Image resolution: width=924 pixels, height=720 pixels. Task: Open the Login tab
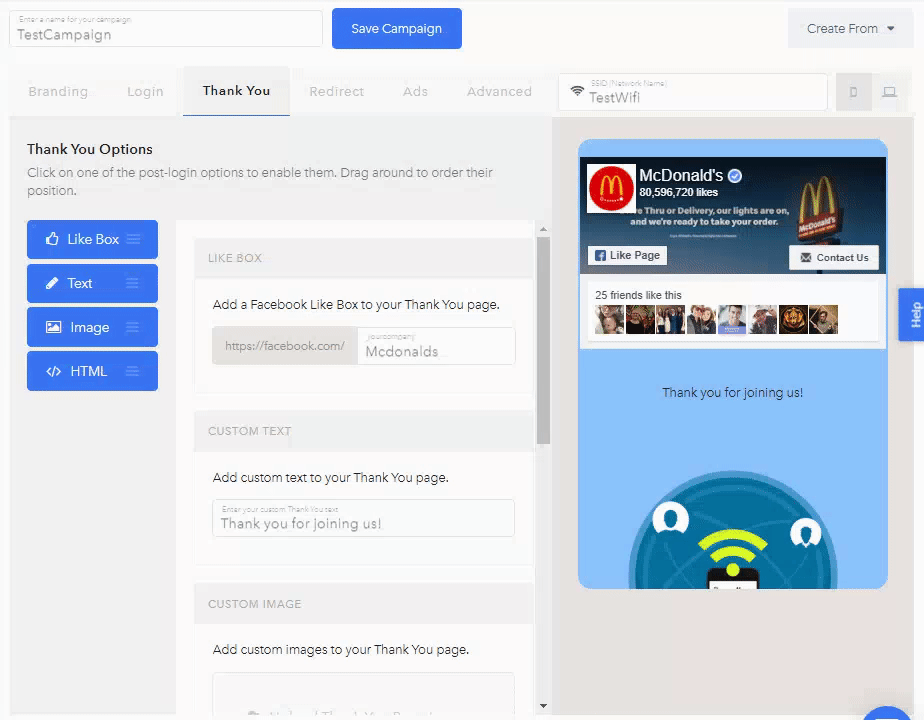click(x=145, y=91)
